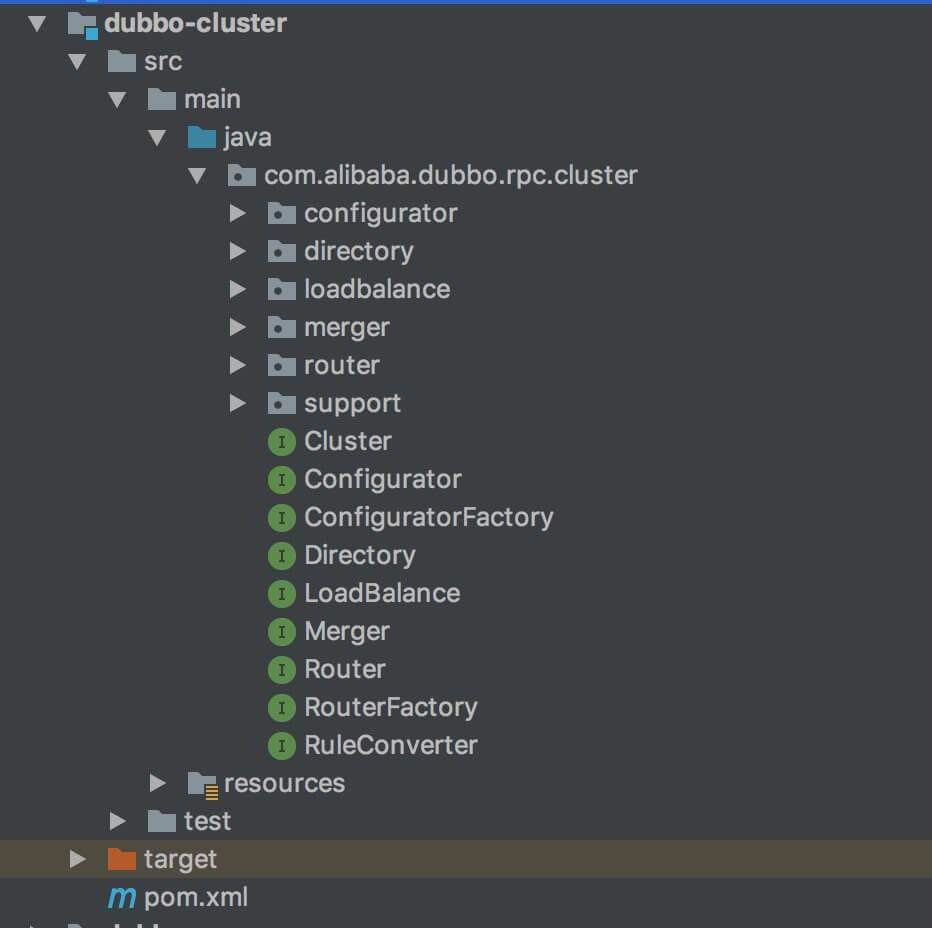Image resolution: width=932 pixels, height=928 pixels.
Task: Select the support package
Action: (352, 403)
